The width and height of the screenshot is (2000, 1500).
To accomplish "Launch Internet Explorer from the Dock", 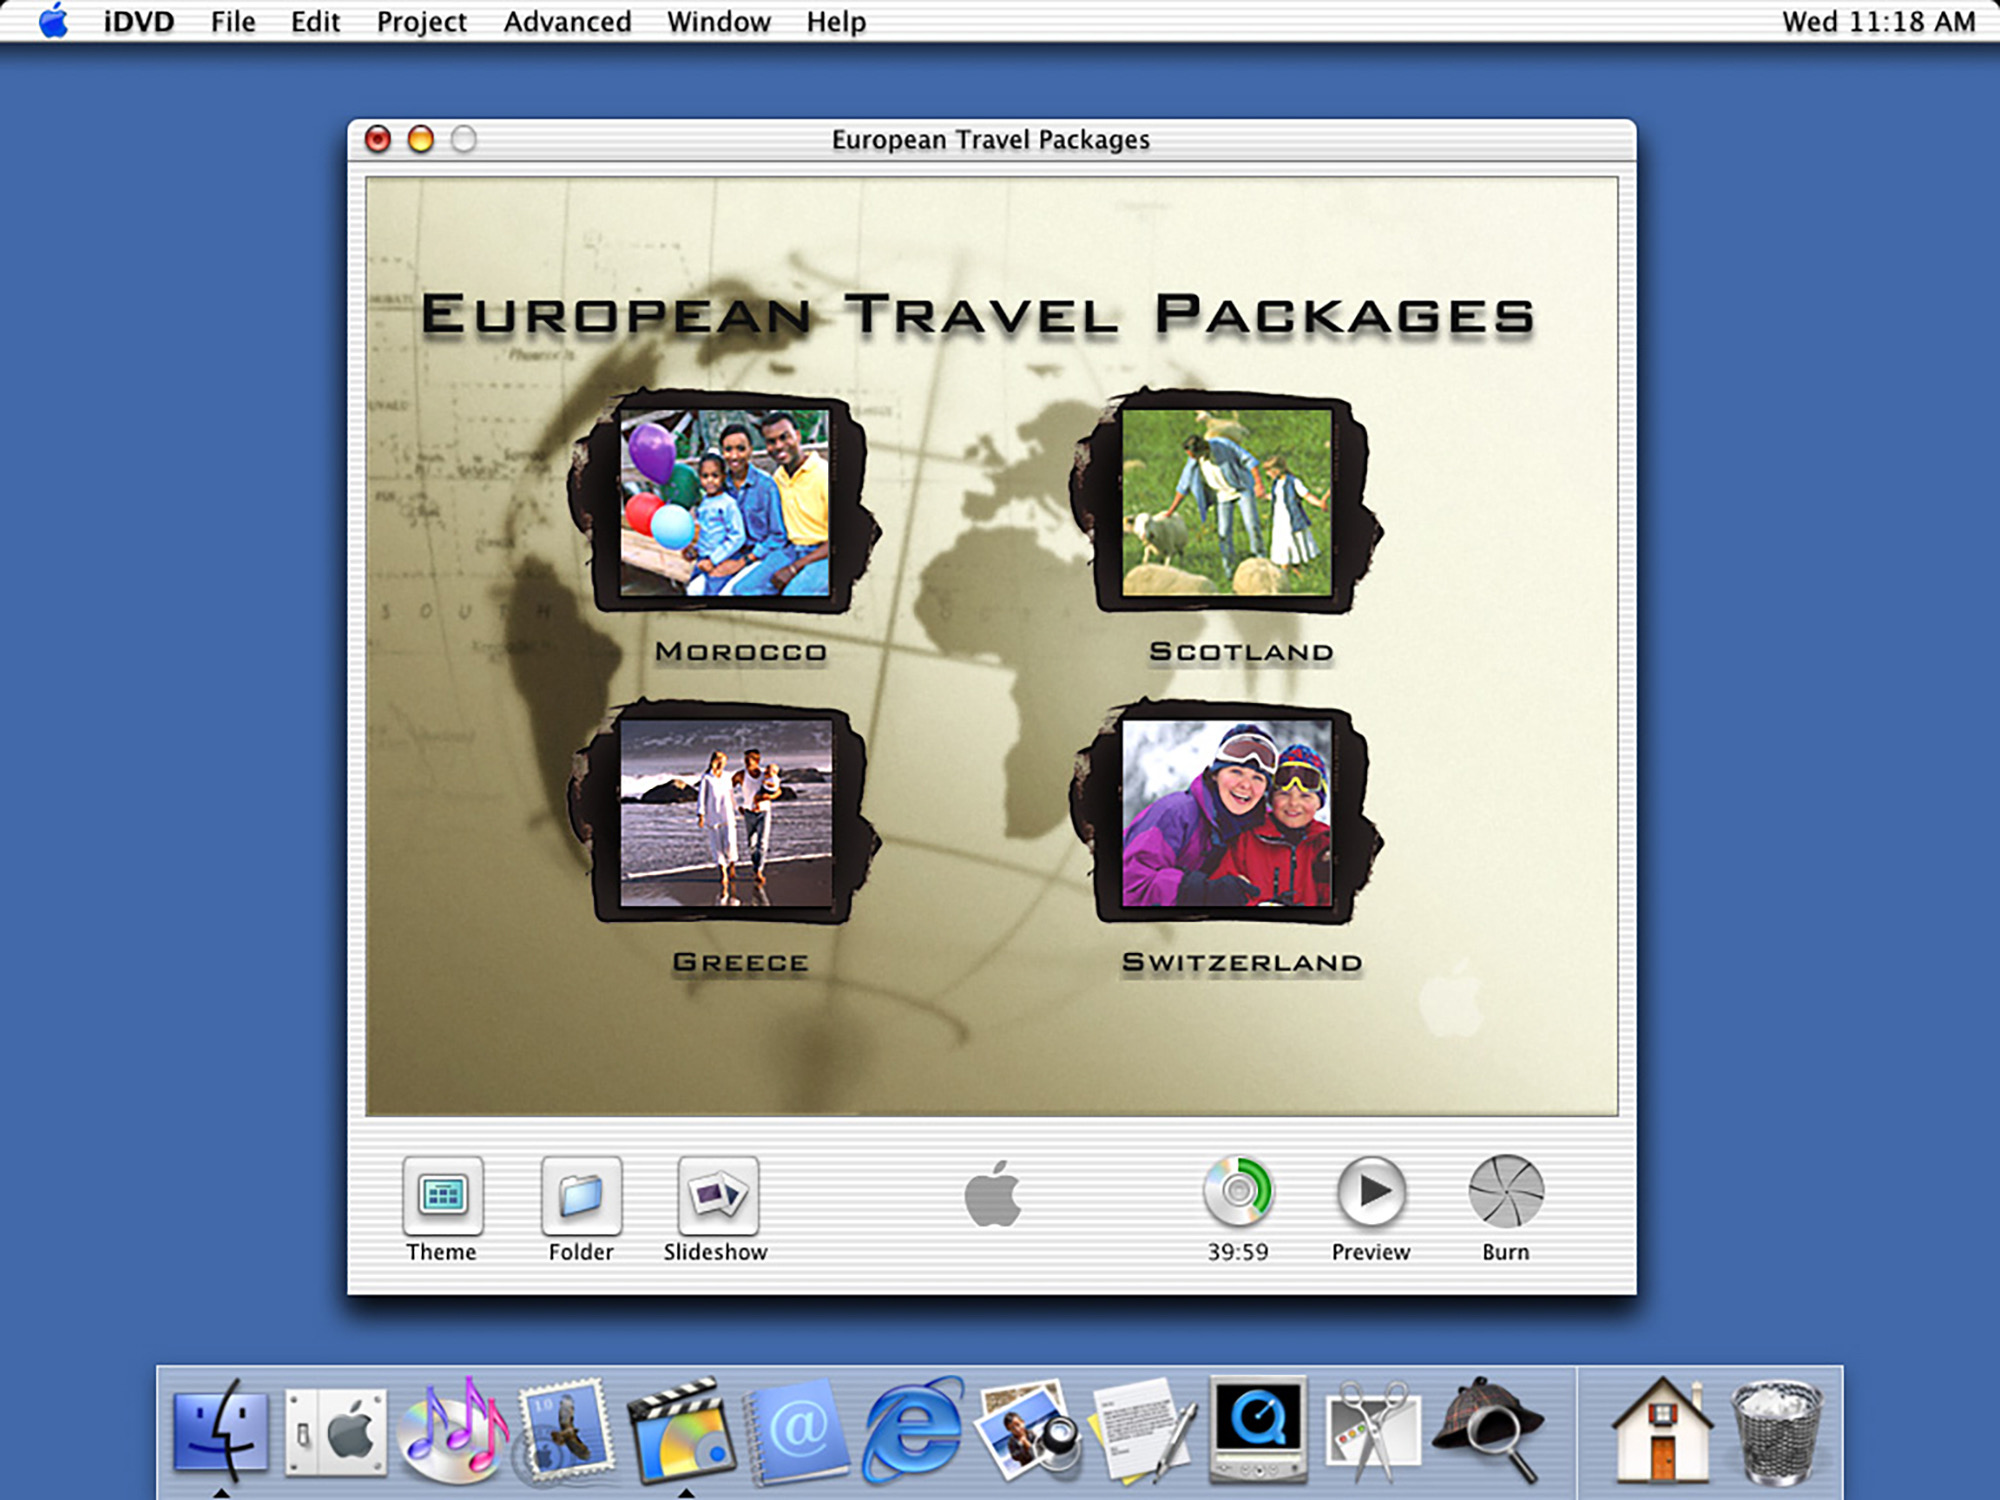I will (x=912, y=1430).
